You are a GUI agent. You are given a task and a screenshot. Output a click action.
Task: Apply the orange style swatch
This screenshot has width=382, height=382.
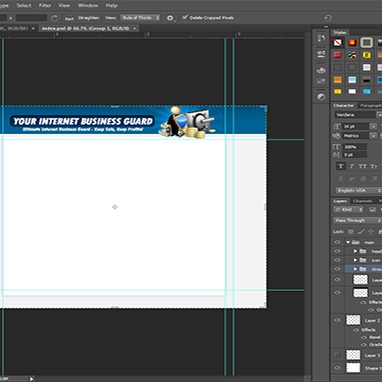[x=338, y=80]
